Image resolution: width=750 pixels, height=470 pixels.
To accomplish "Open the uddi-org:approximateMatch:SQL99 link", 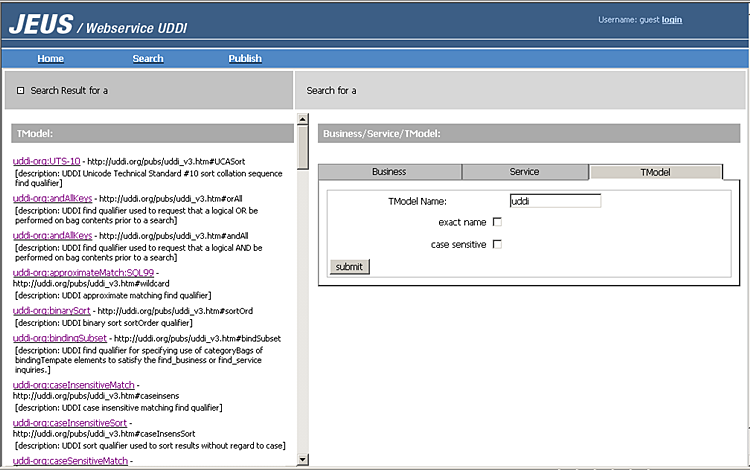I will (x=83, y=272).
